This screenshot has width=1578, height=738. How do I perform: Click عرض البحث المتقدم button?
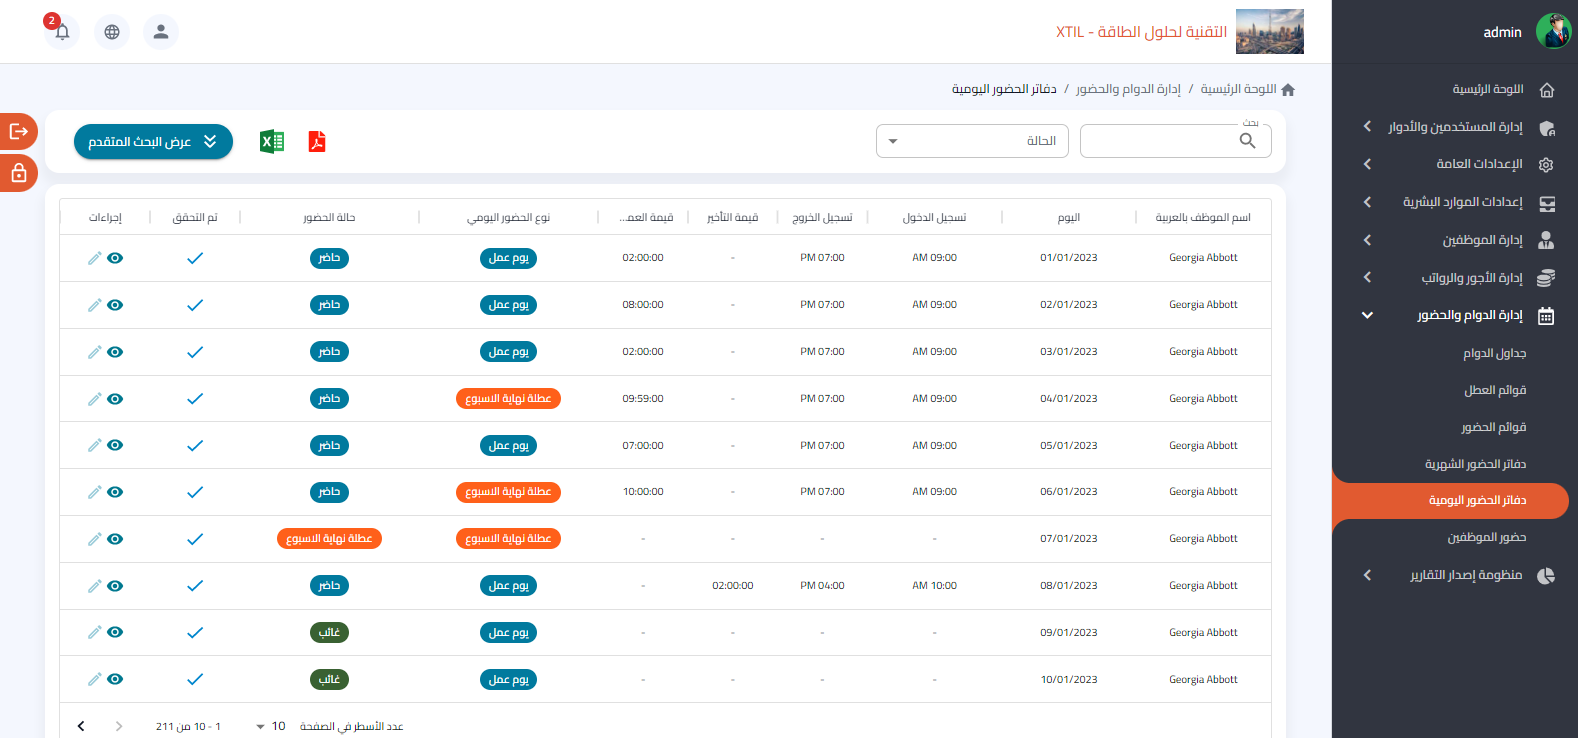coord(153,142)
